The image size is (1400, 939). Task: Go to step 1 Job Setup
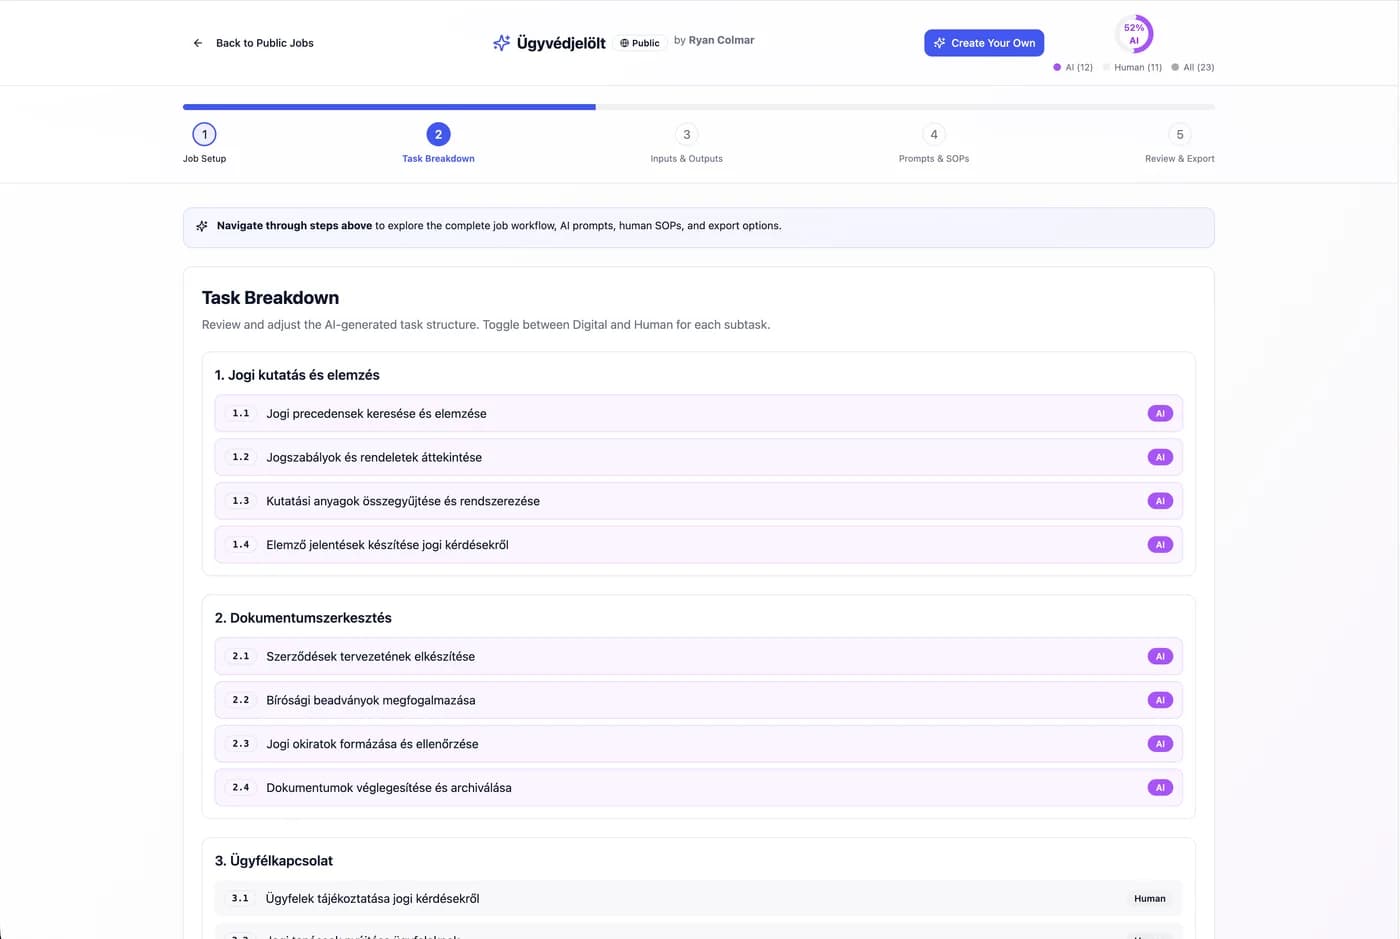[204, 143]
